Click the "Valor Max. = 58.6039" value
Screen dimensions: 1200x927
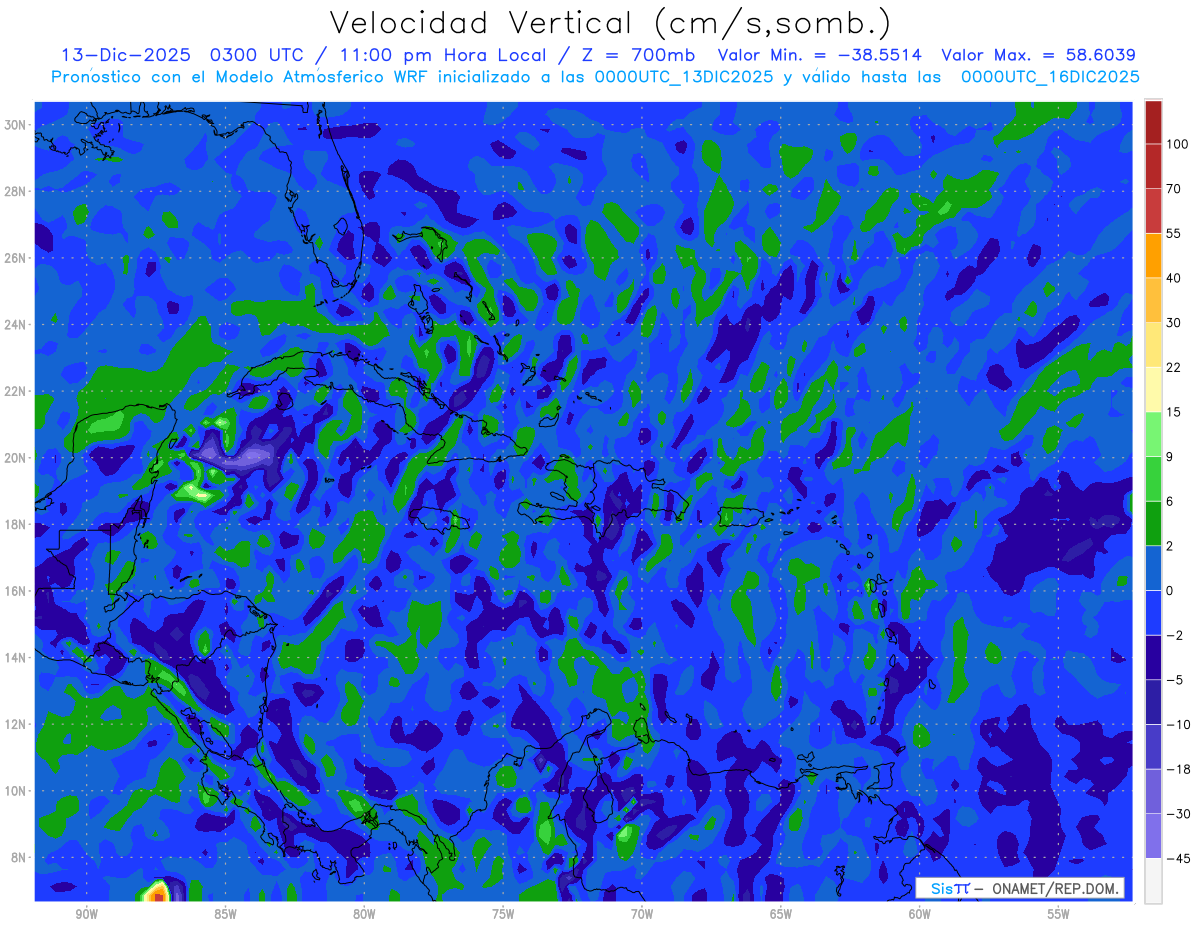[x=1038, y=55]
